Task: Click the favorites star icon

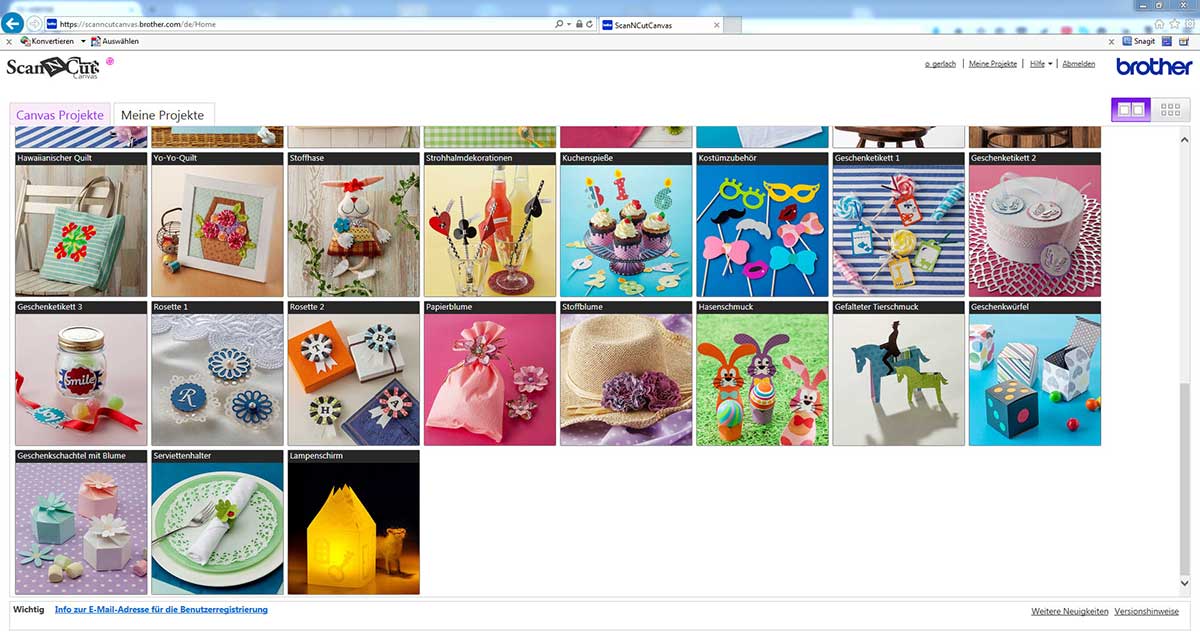Action: [1174, 23]
